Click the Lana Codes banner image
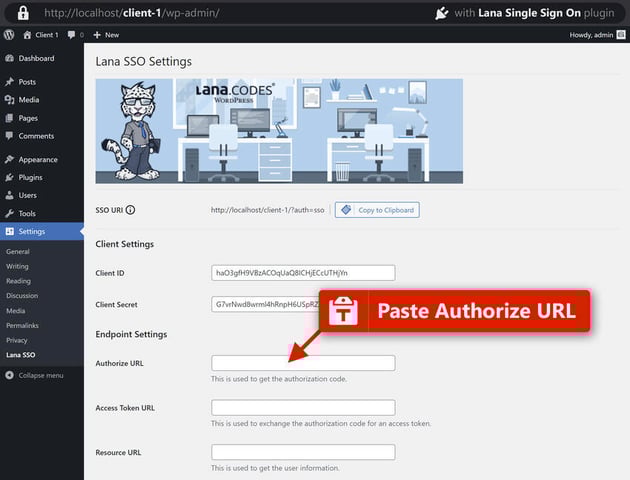The image size is (630, 480). click(x=279, y=131)
